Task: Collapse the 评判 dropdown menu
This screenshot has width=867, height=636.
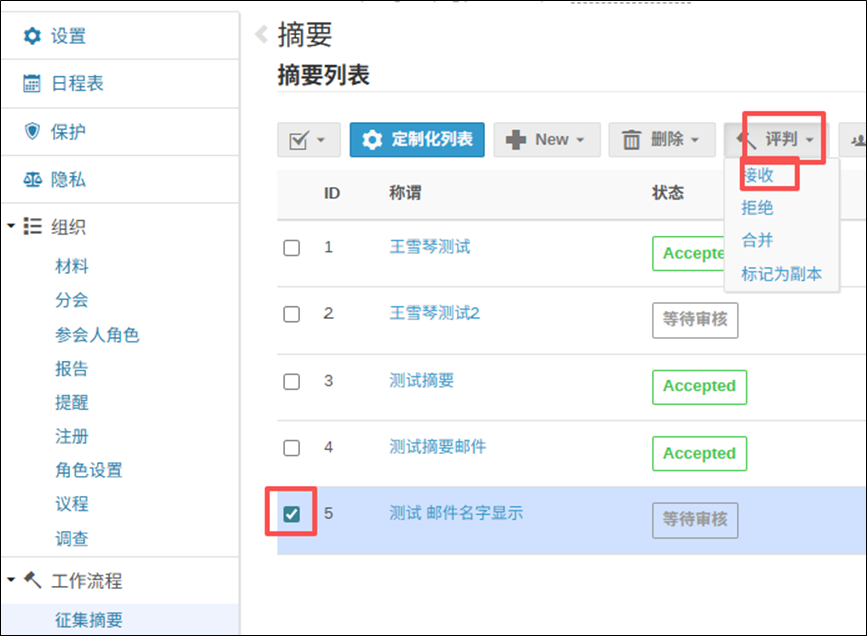Action: [783, 140]
